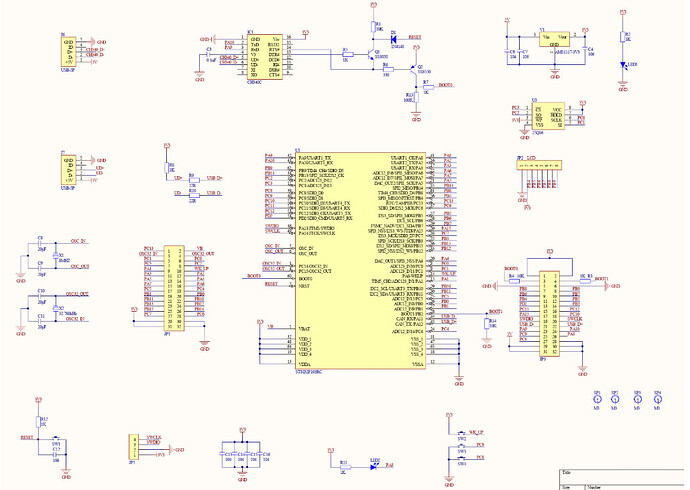Click decoupling capacitor C13
Viewport: 690px width, 490px height.
223,453
